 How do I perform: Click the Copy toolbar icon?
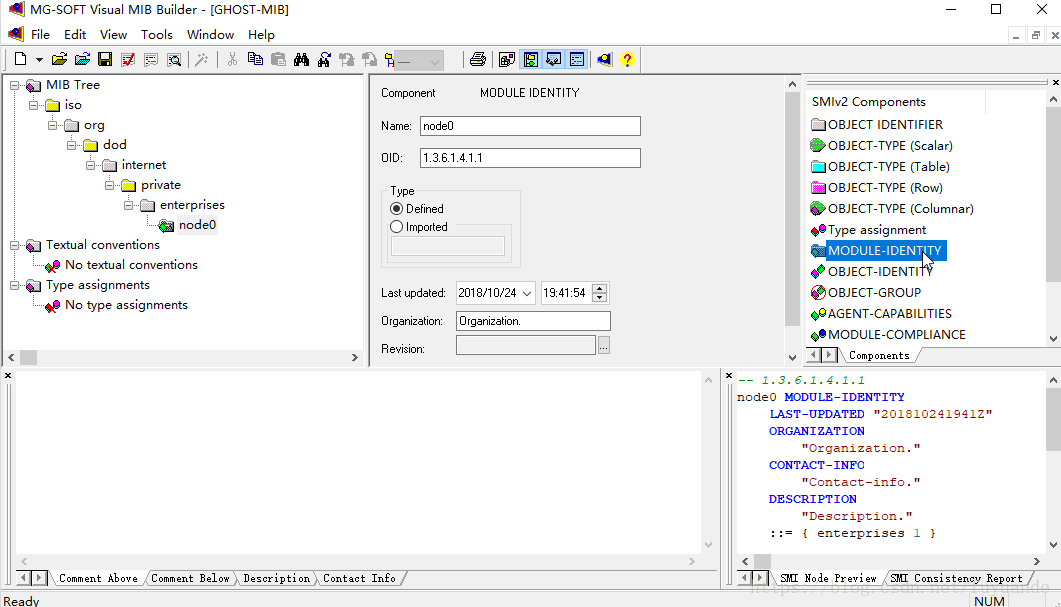[255, 60]
